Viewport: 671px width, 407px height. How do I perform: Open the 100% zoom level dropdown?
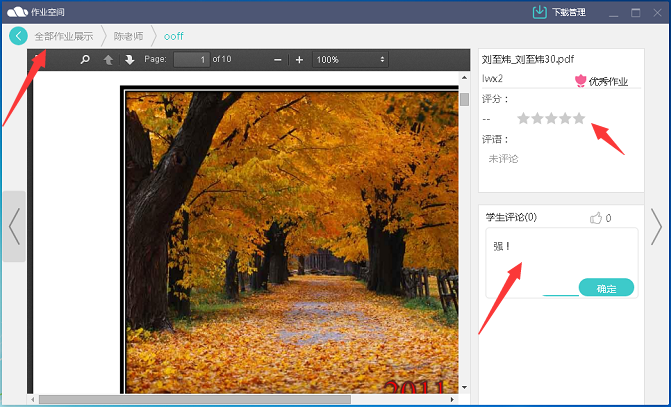[350, 60]
